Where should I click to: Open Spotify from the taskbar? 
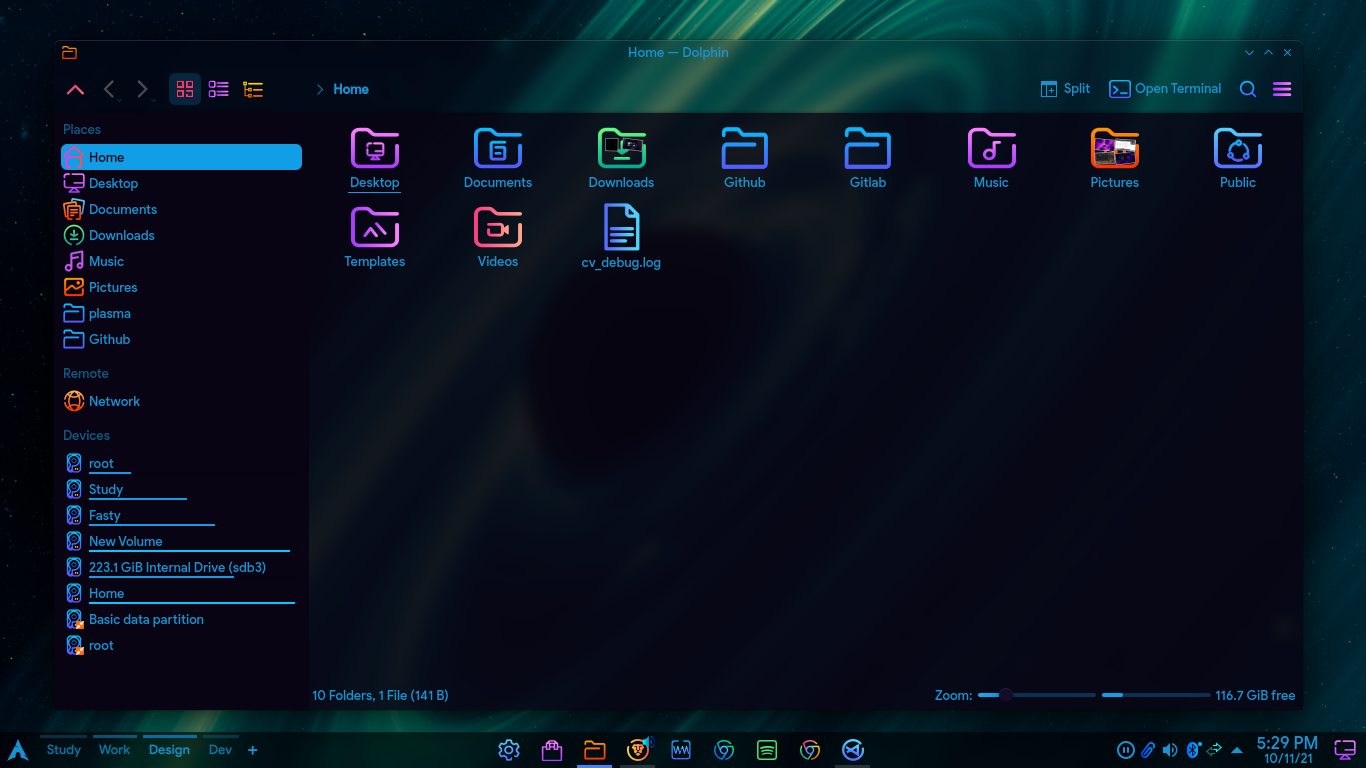pyautogui.click(x=767, y=750)
